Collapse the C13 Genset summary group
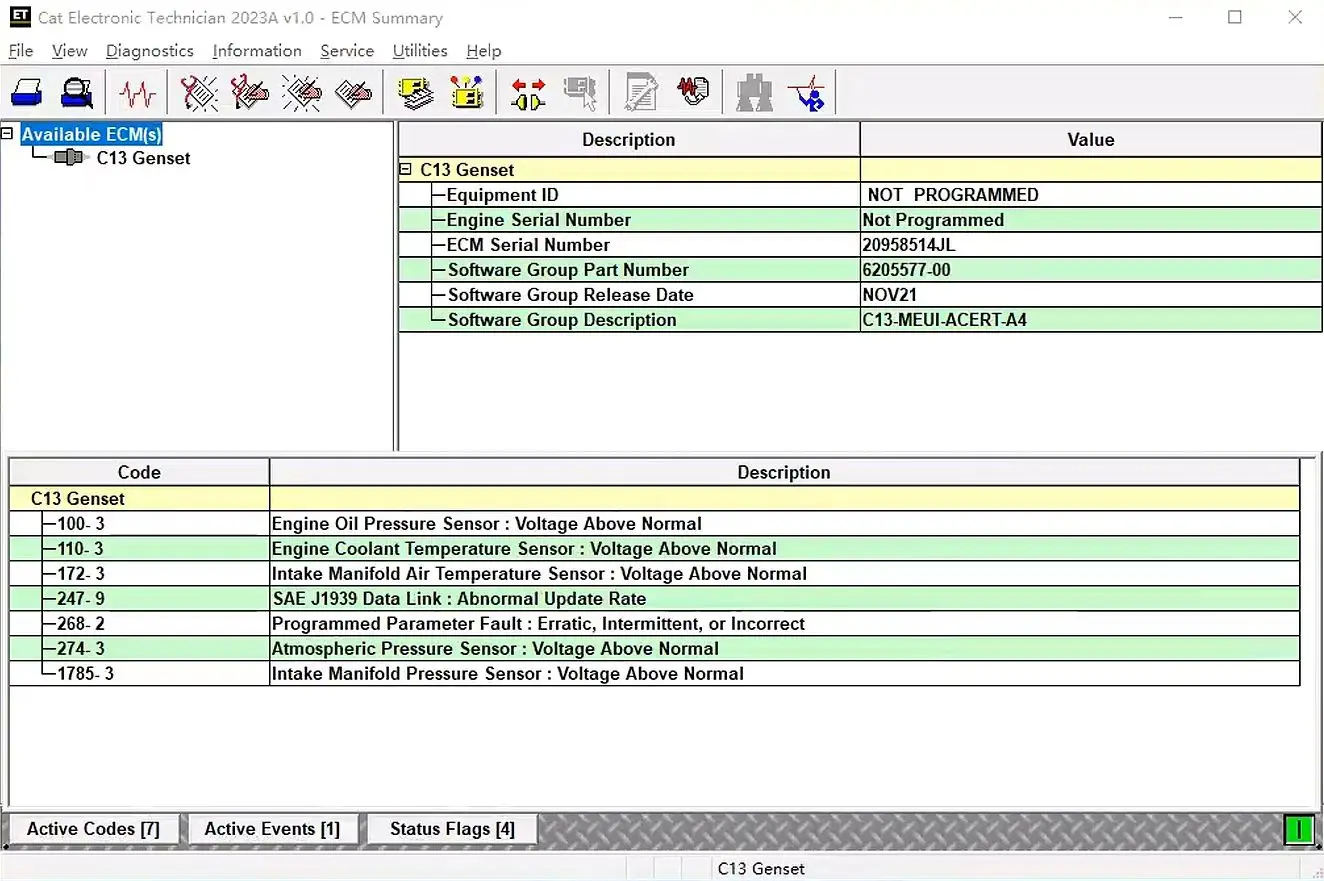Viewport: 1324px width, 881px height. coord(406,170)
